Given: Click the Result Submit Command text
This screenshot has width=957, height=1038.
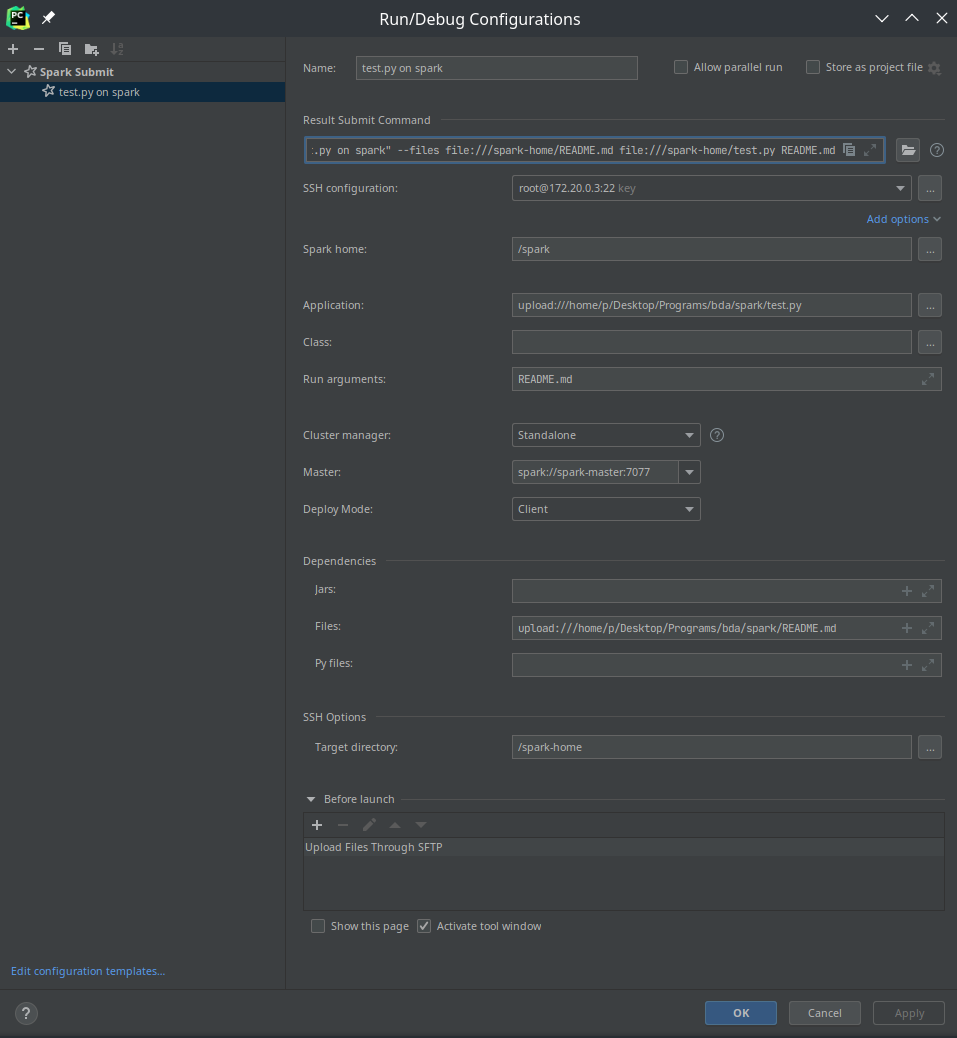Looking at the screenshot, I should [573, 150].
